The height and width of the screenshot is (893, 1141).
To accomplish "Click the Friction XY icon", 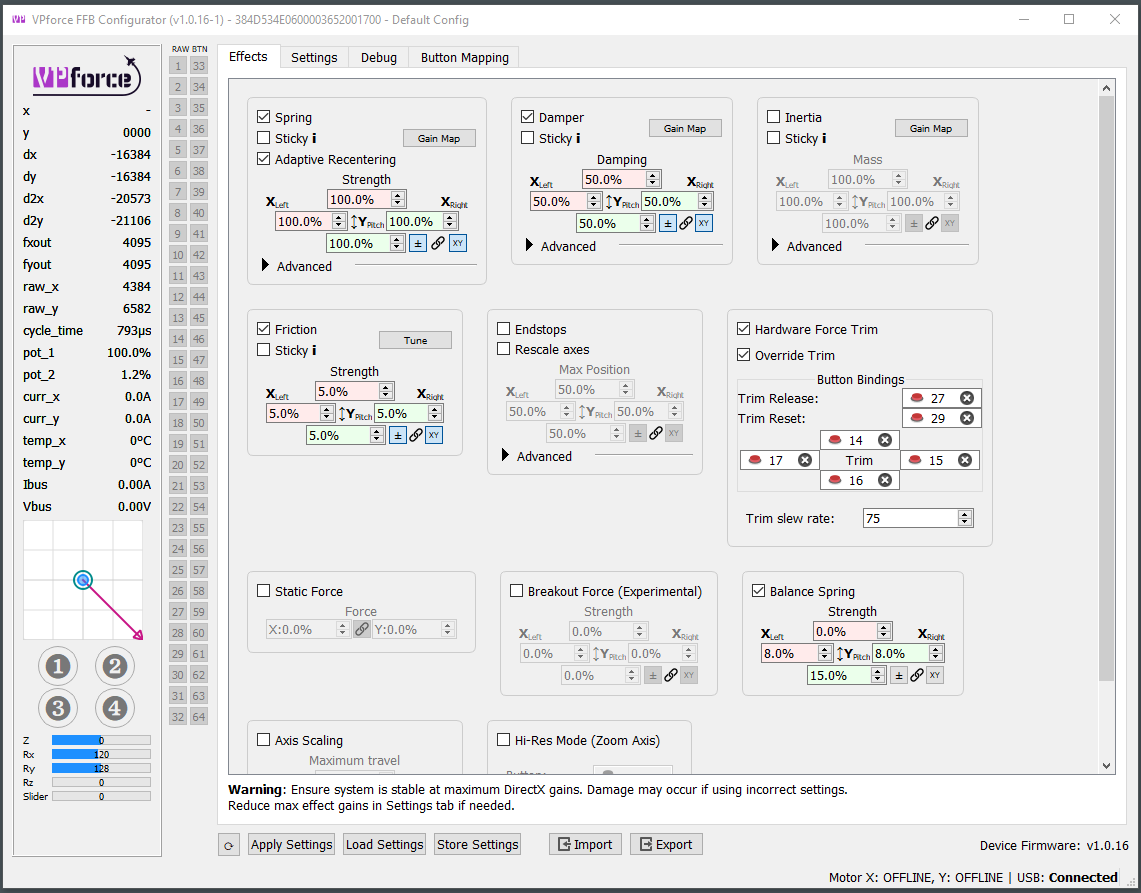I will (434, 435).
